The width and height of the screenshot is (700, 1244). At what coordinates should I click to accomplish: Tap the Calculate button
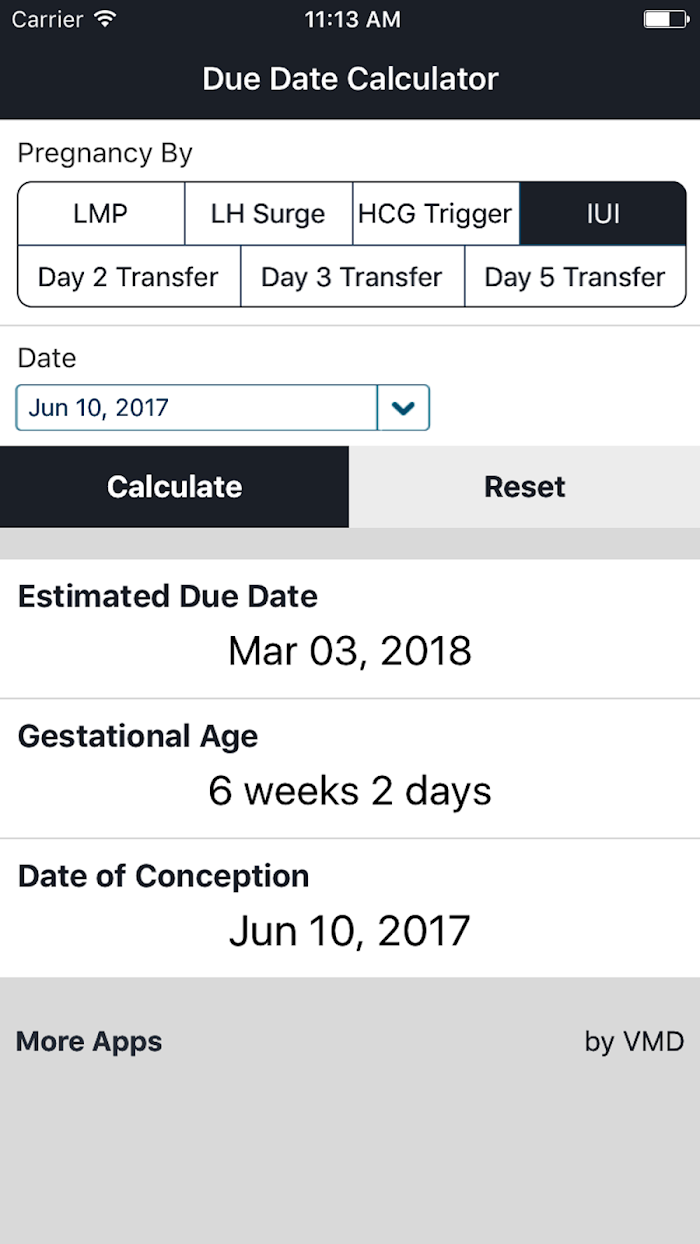click(x=174, y=487)
